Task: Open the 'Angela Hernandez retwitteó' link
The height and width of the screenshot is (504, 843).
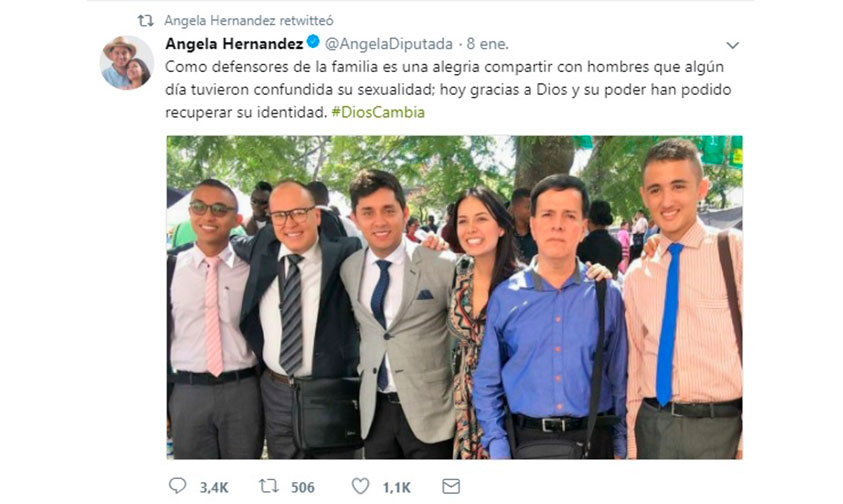Action: point(248,21)
